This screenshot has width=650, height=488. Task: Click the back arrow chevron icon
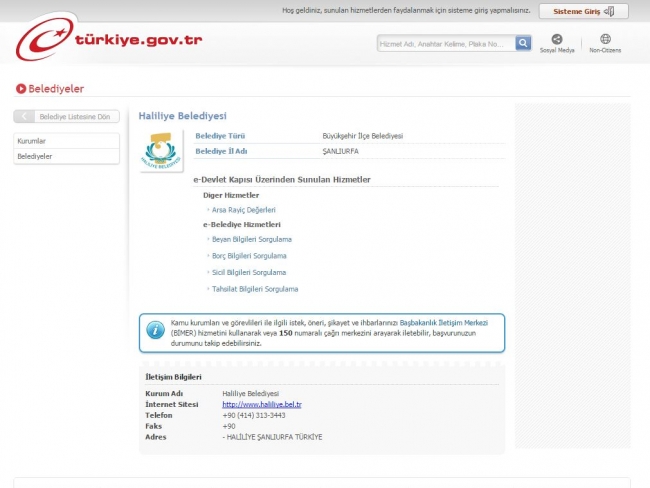24,117
